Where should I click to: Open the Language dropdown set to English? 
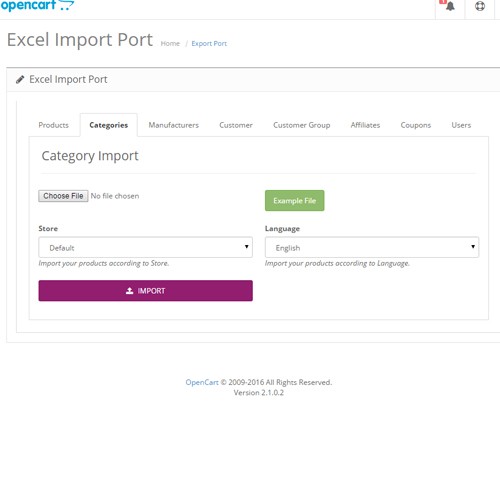tap(372, 247)
